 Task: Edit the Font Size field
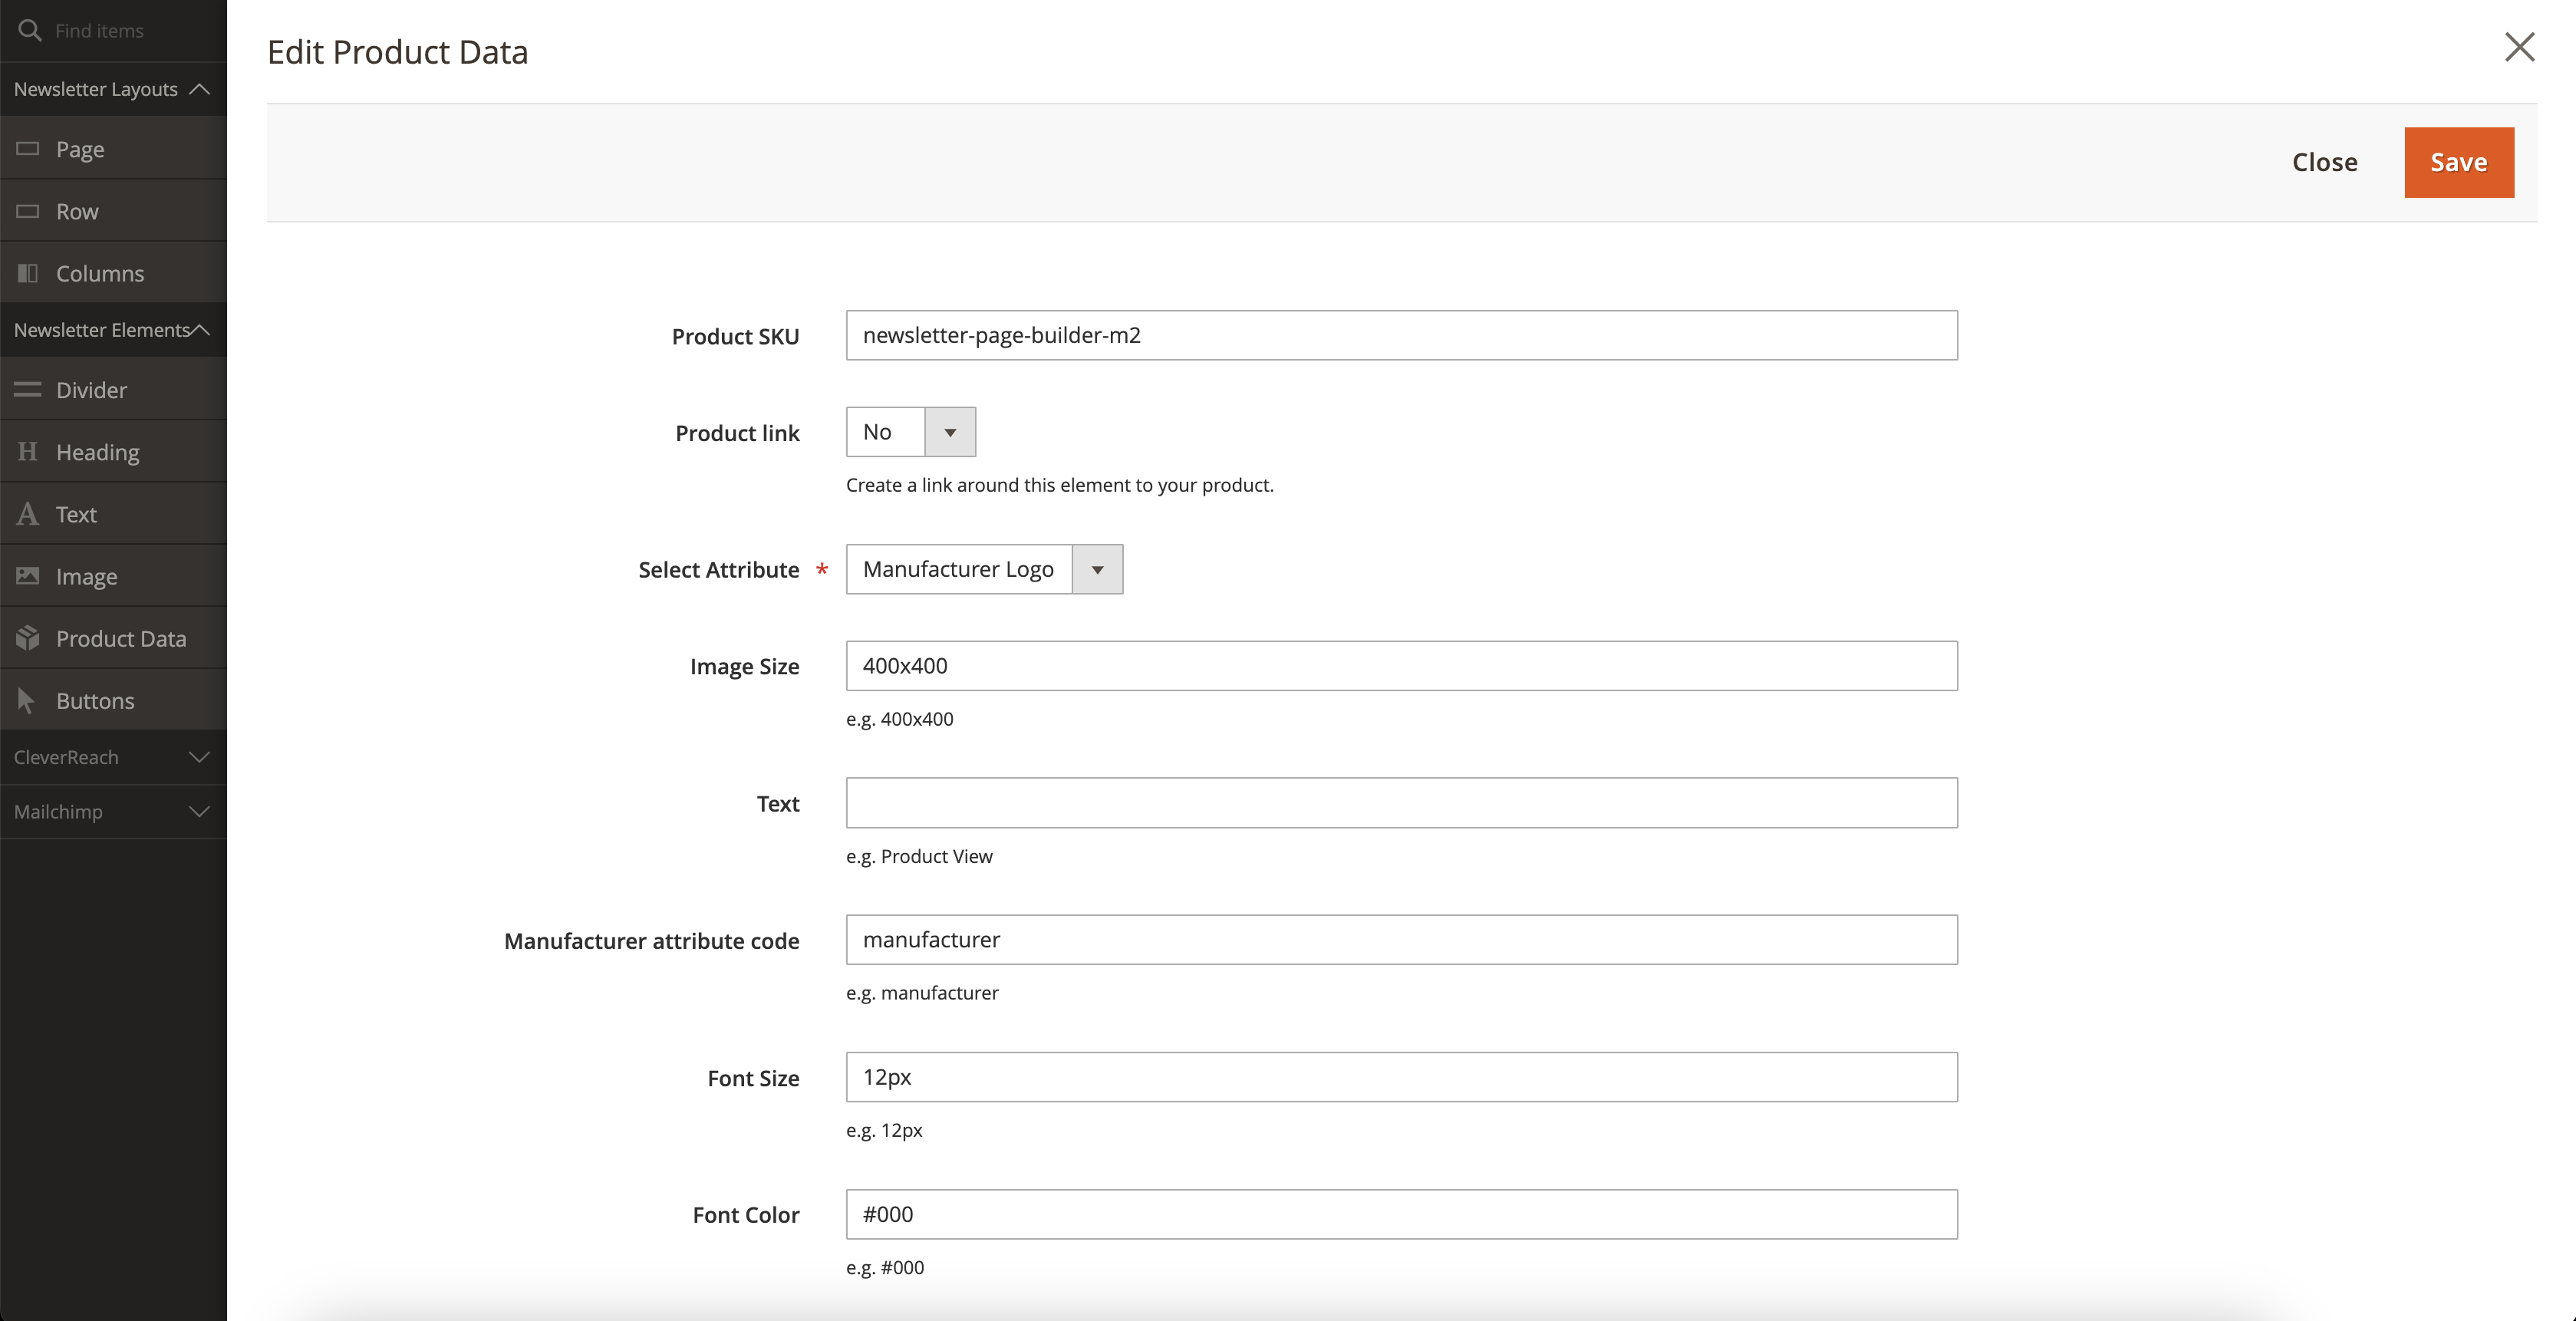[x=1401, y=1077]
